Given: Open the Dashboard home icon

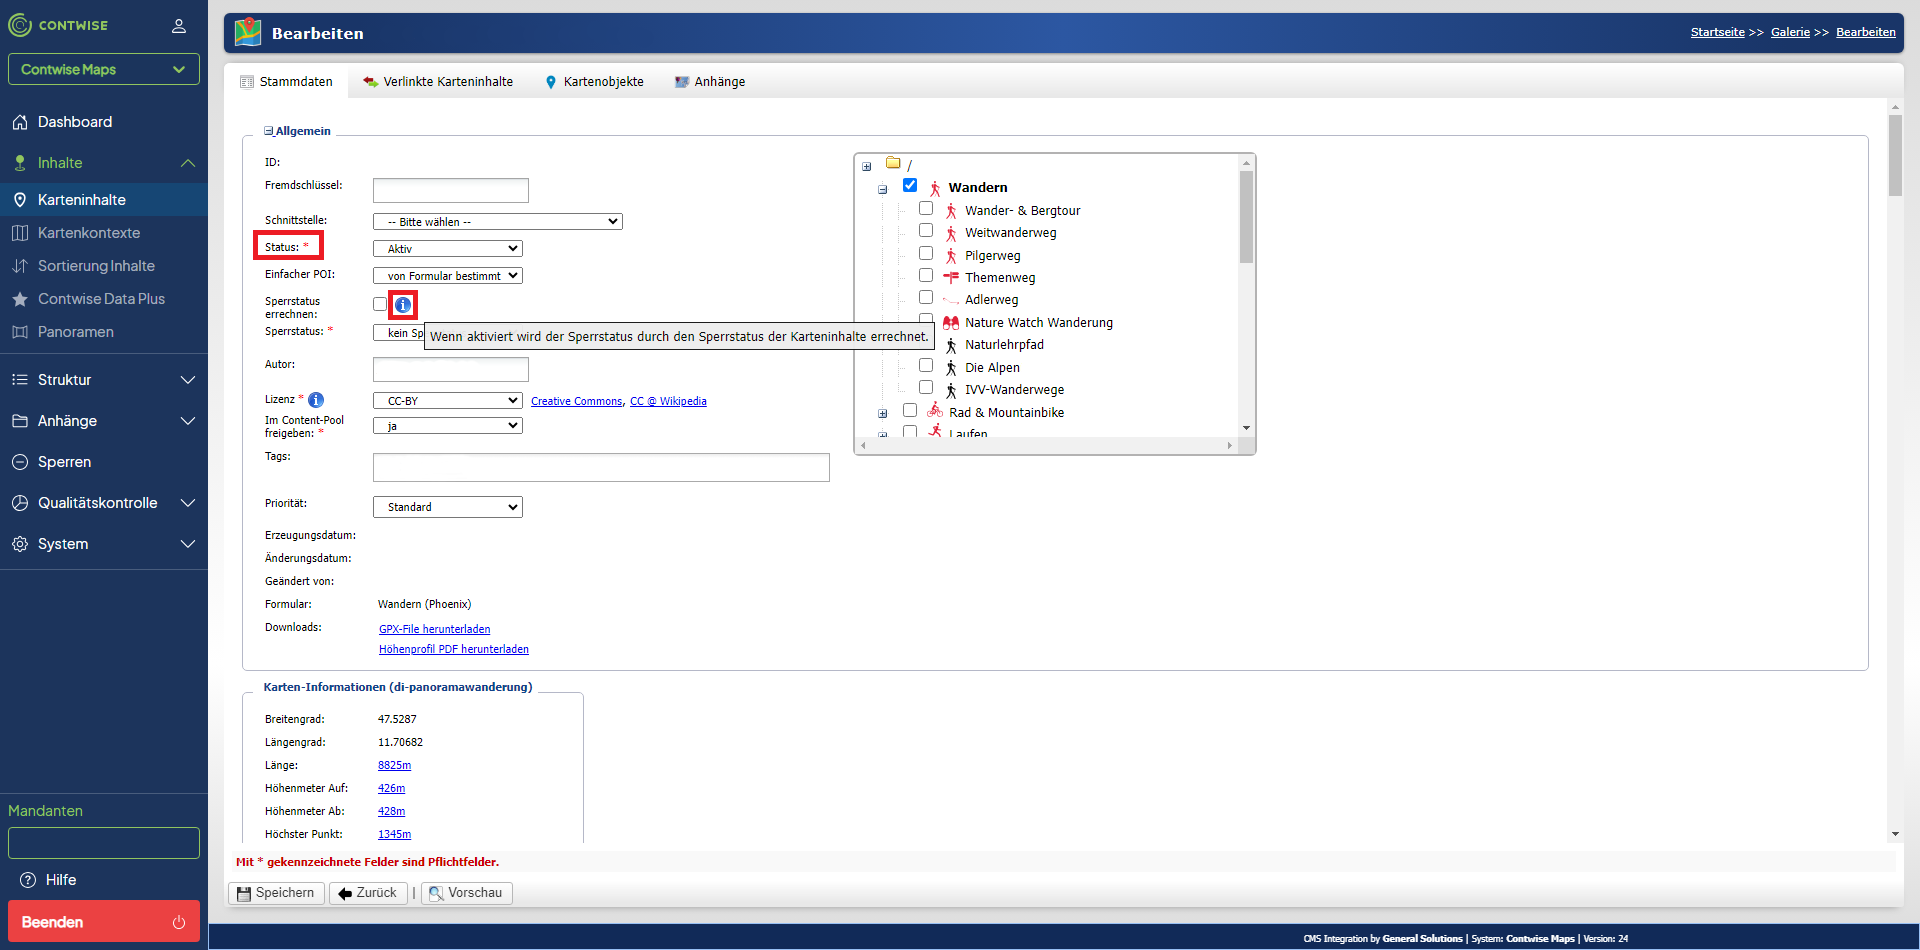Looking at the screenshot, I should click(20, 122).
